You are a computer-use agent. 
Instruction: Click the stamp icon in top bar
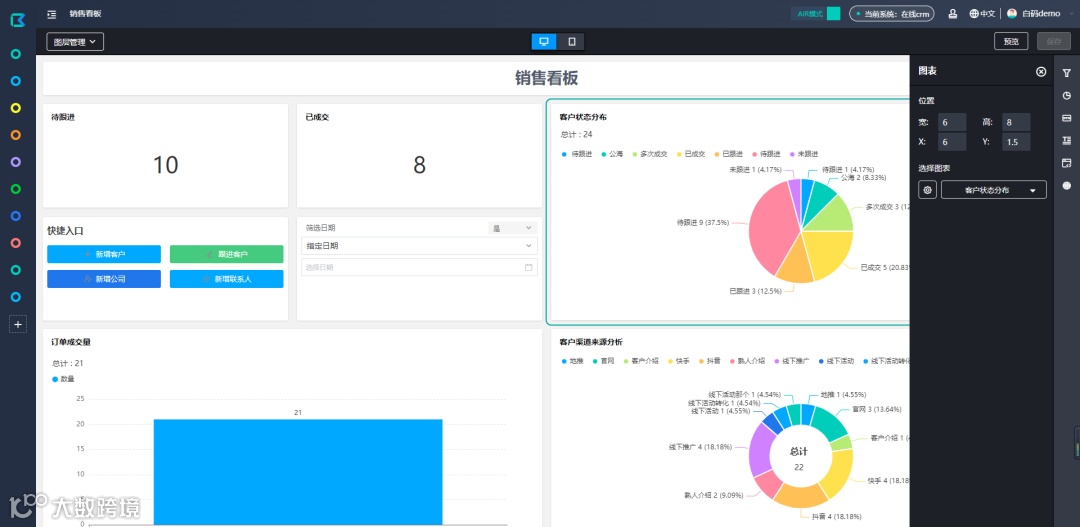coord(953,14)
